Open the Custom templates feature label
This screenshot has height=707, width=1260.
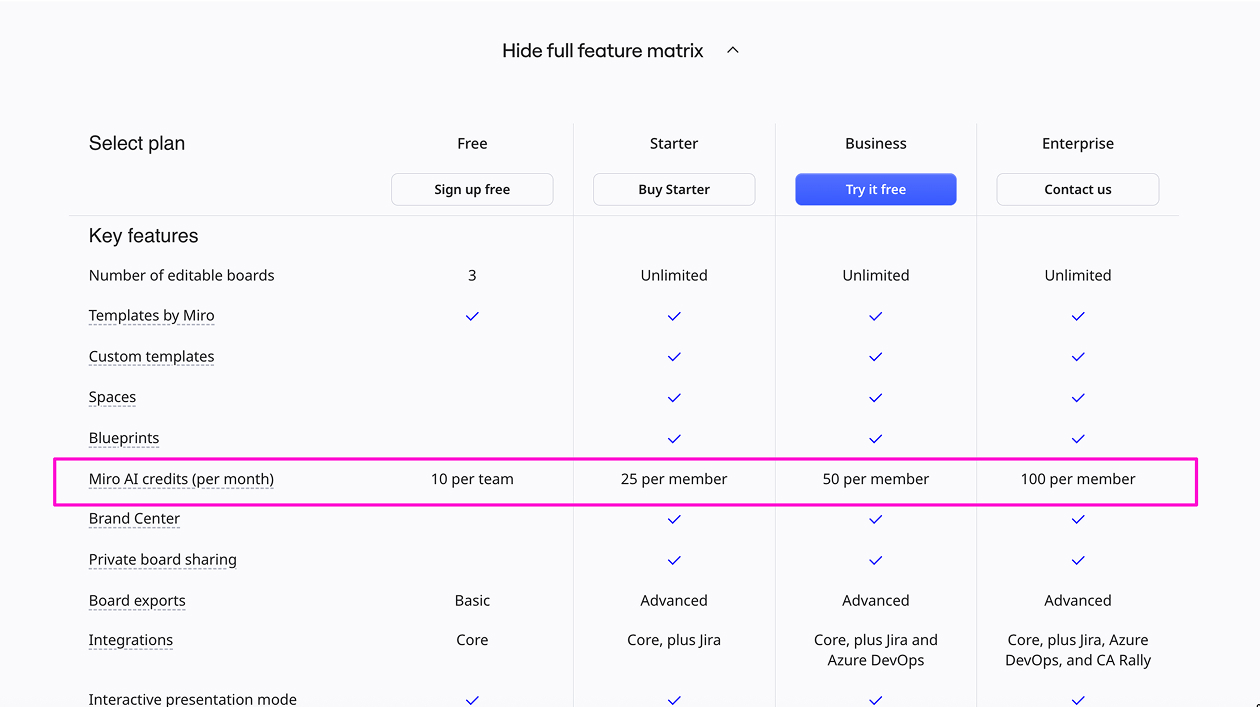151,357
